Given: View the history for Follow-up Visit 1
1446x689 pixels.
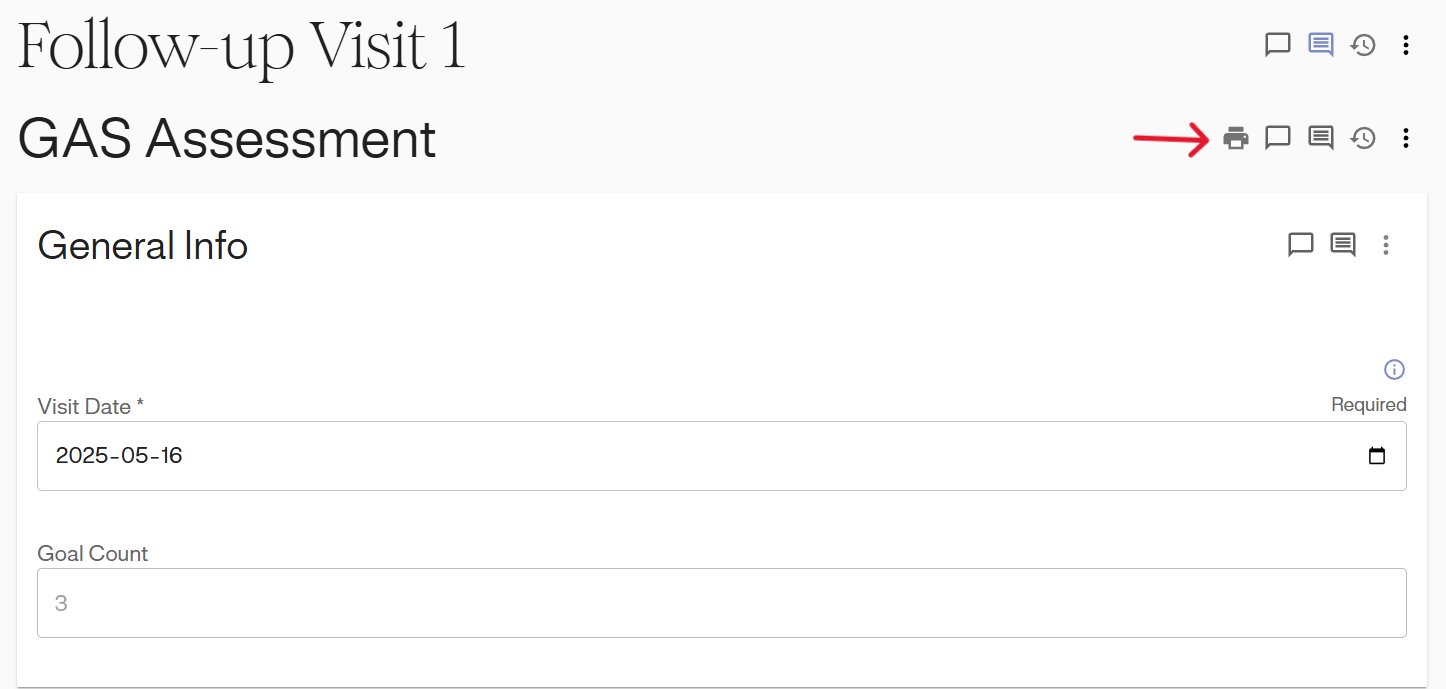Looking at the screenshot, I should (1363, 45).
